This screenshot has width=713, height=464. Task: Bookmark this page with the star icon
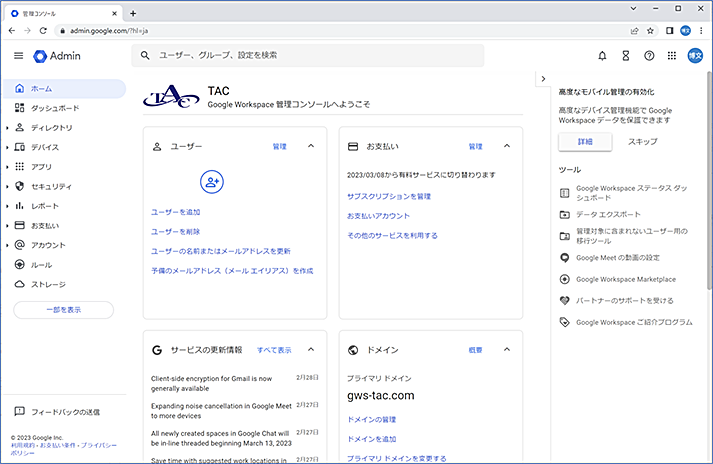pyautogui.click(x=650, y=31)
